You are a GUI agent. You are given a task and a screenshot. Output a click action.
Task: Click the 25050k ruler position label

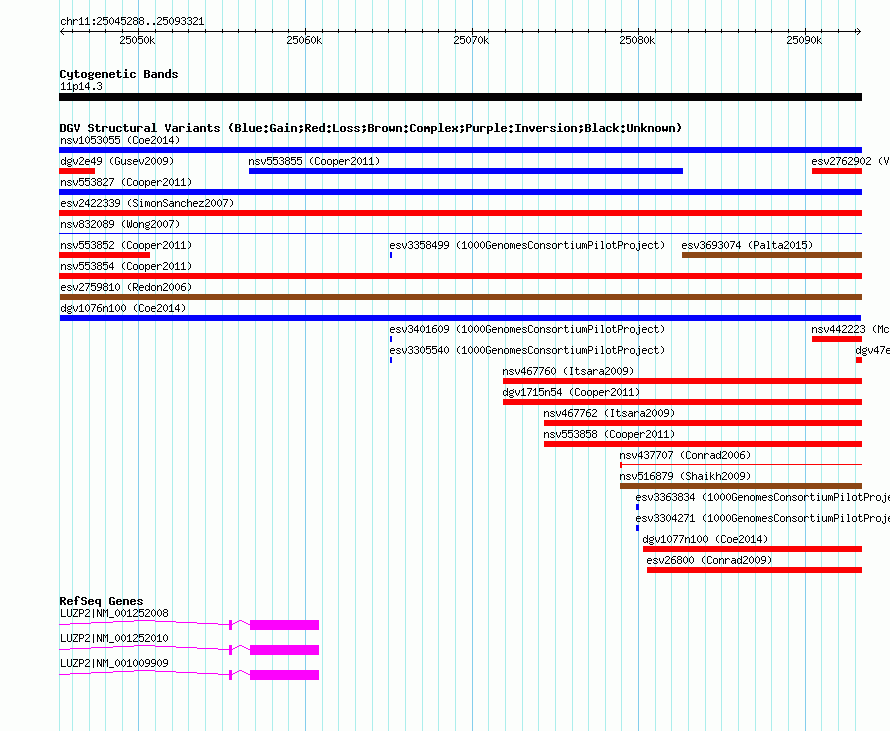pos(137,40)
